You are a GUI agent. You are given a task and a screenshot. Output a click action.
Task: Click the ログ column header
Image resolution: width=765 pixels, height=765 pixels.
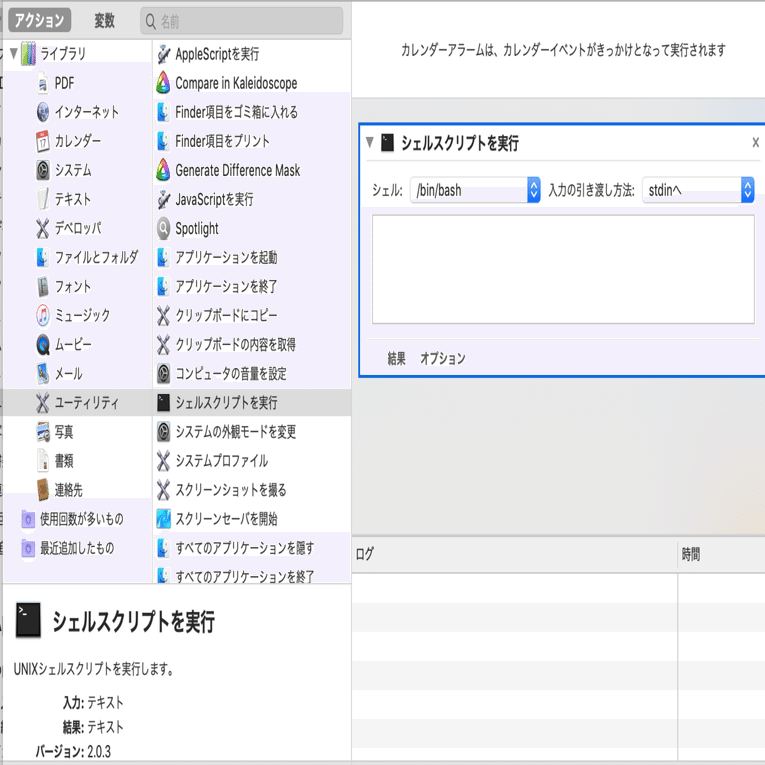tap(514, 554)
